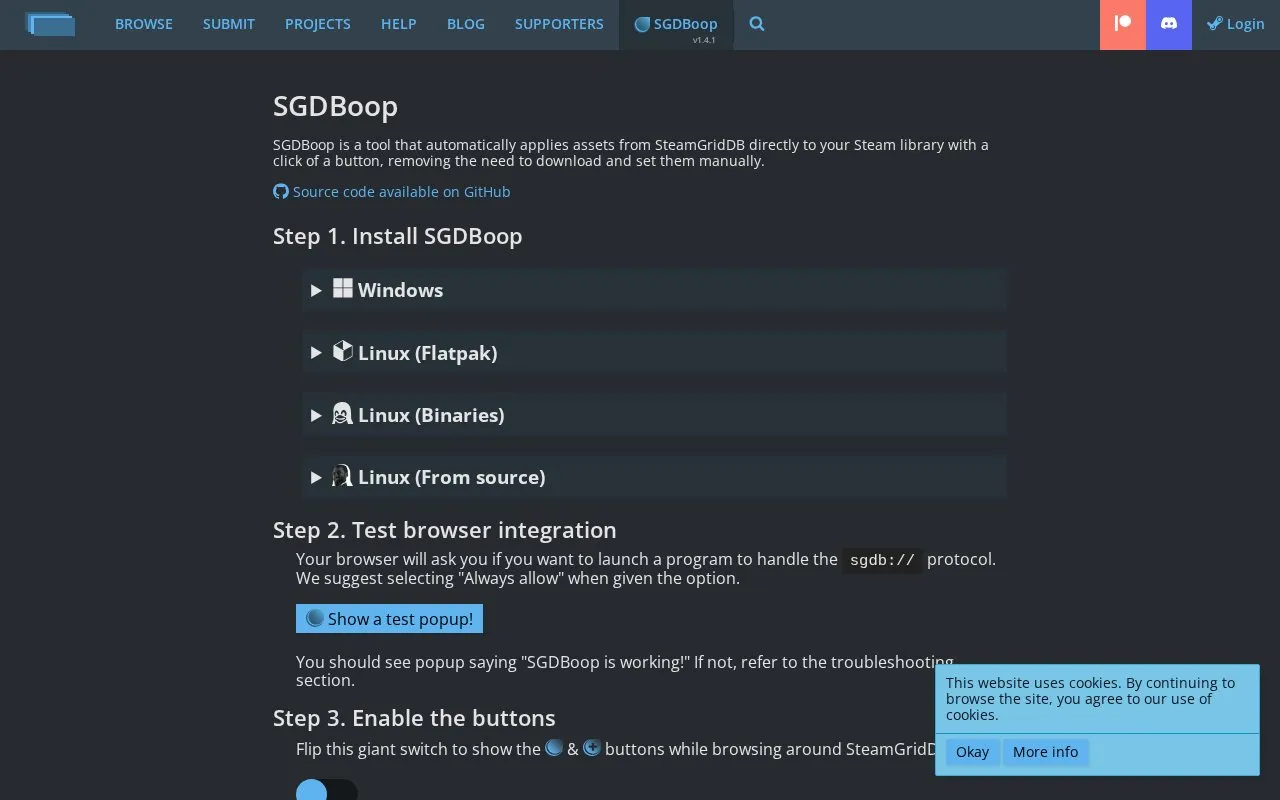1280x800 pixels.
Task: Click the Flatpak box icon
Action: [343, 351]
